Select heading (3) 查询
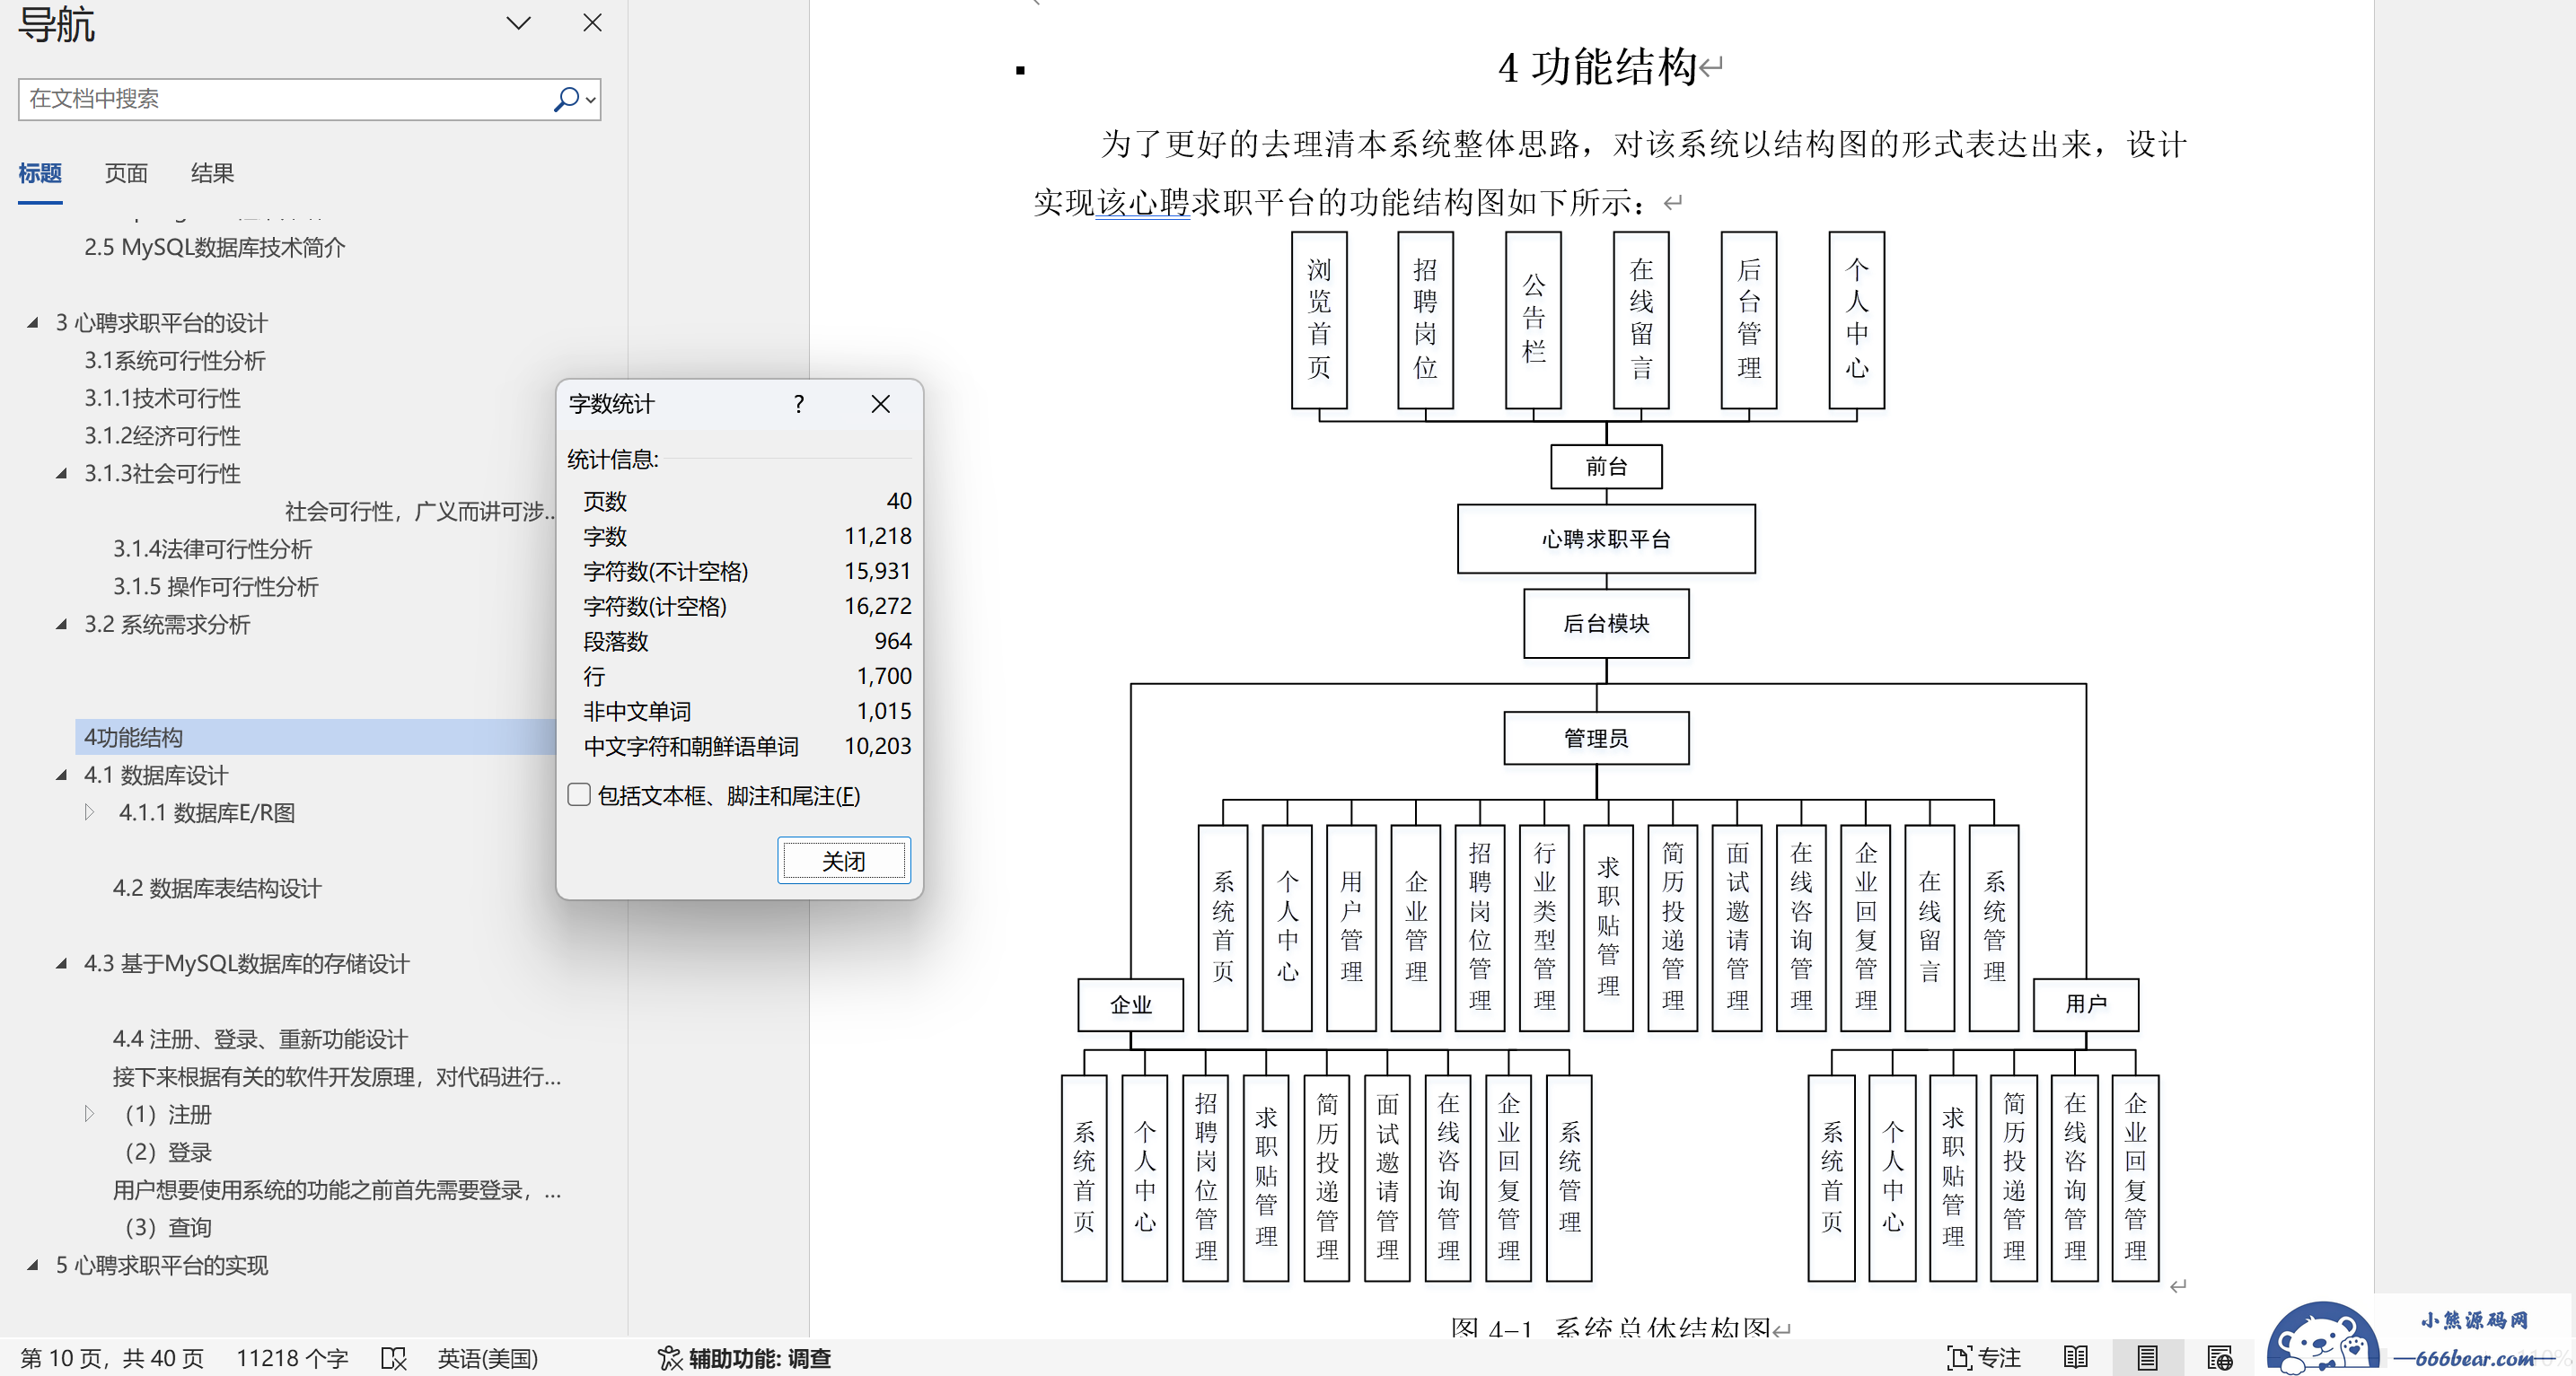The height and width of the screenshot is (1376, 2576). tap(168, 1227)
